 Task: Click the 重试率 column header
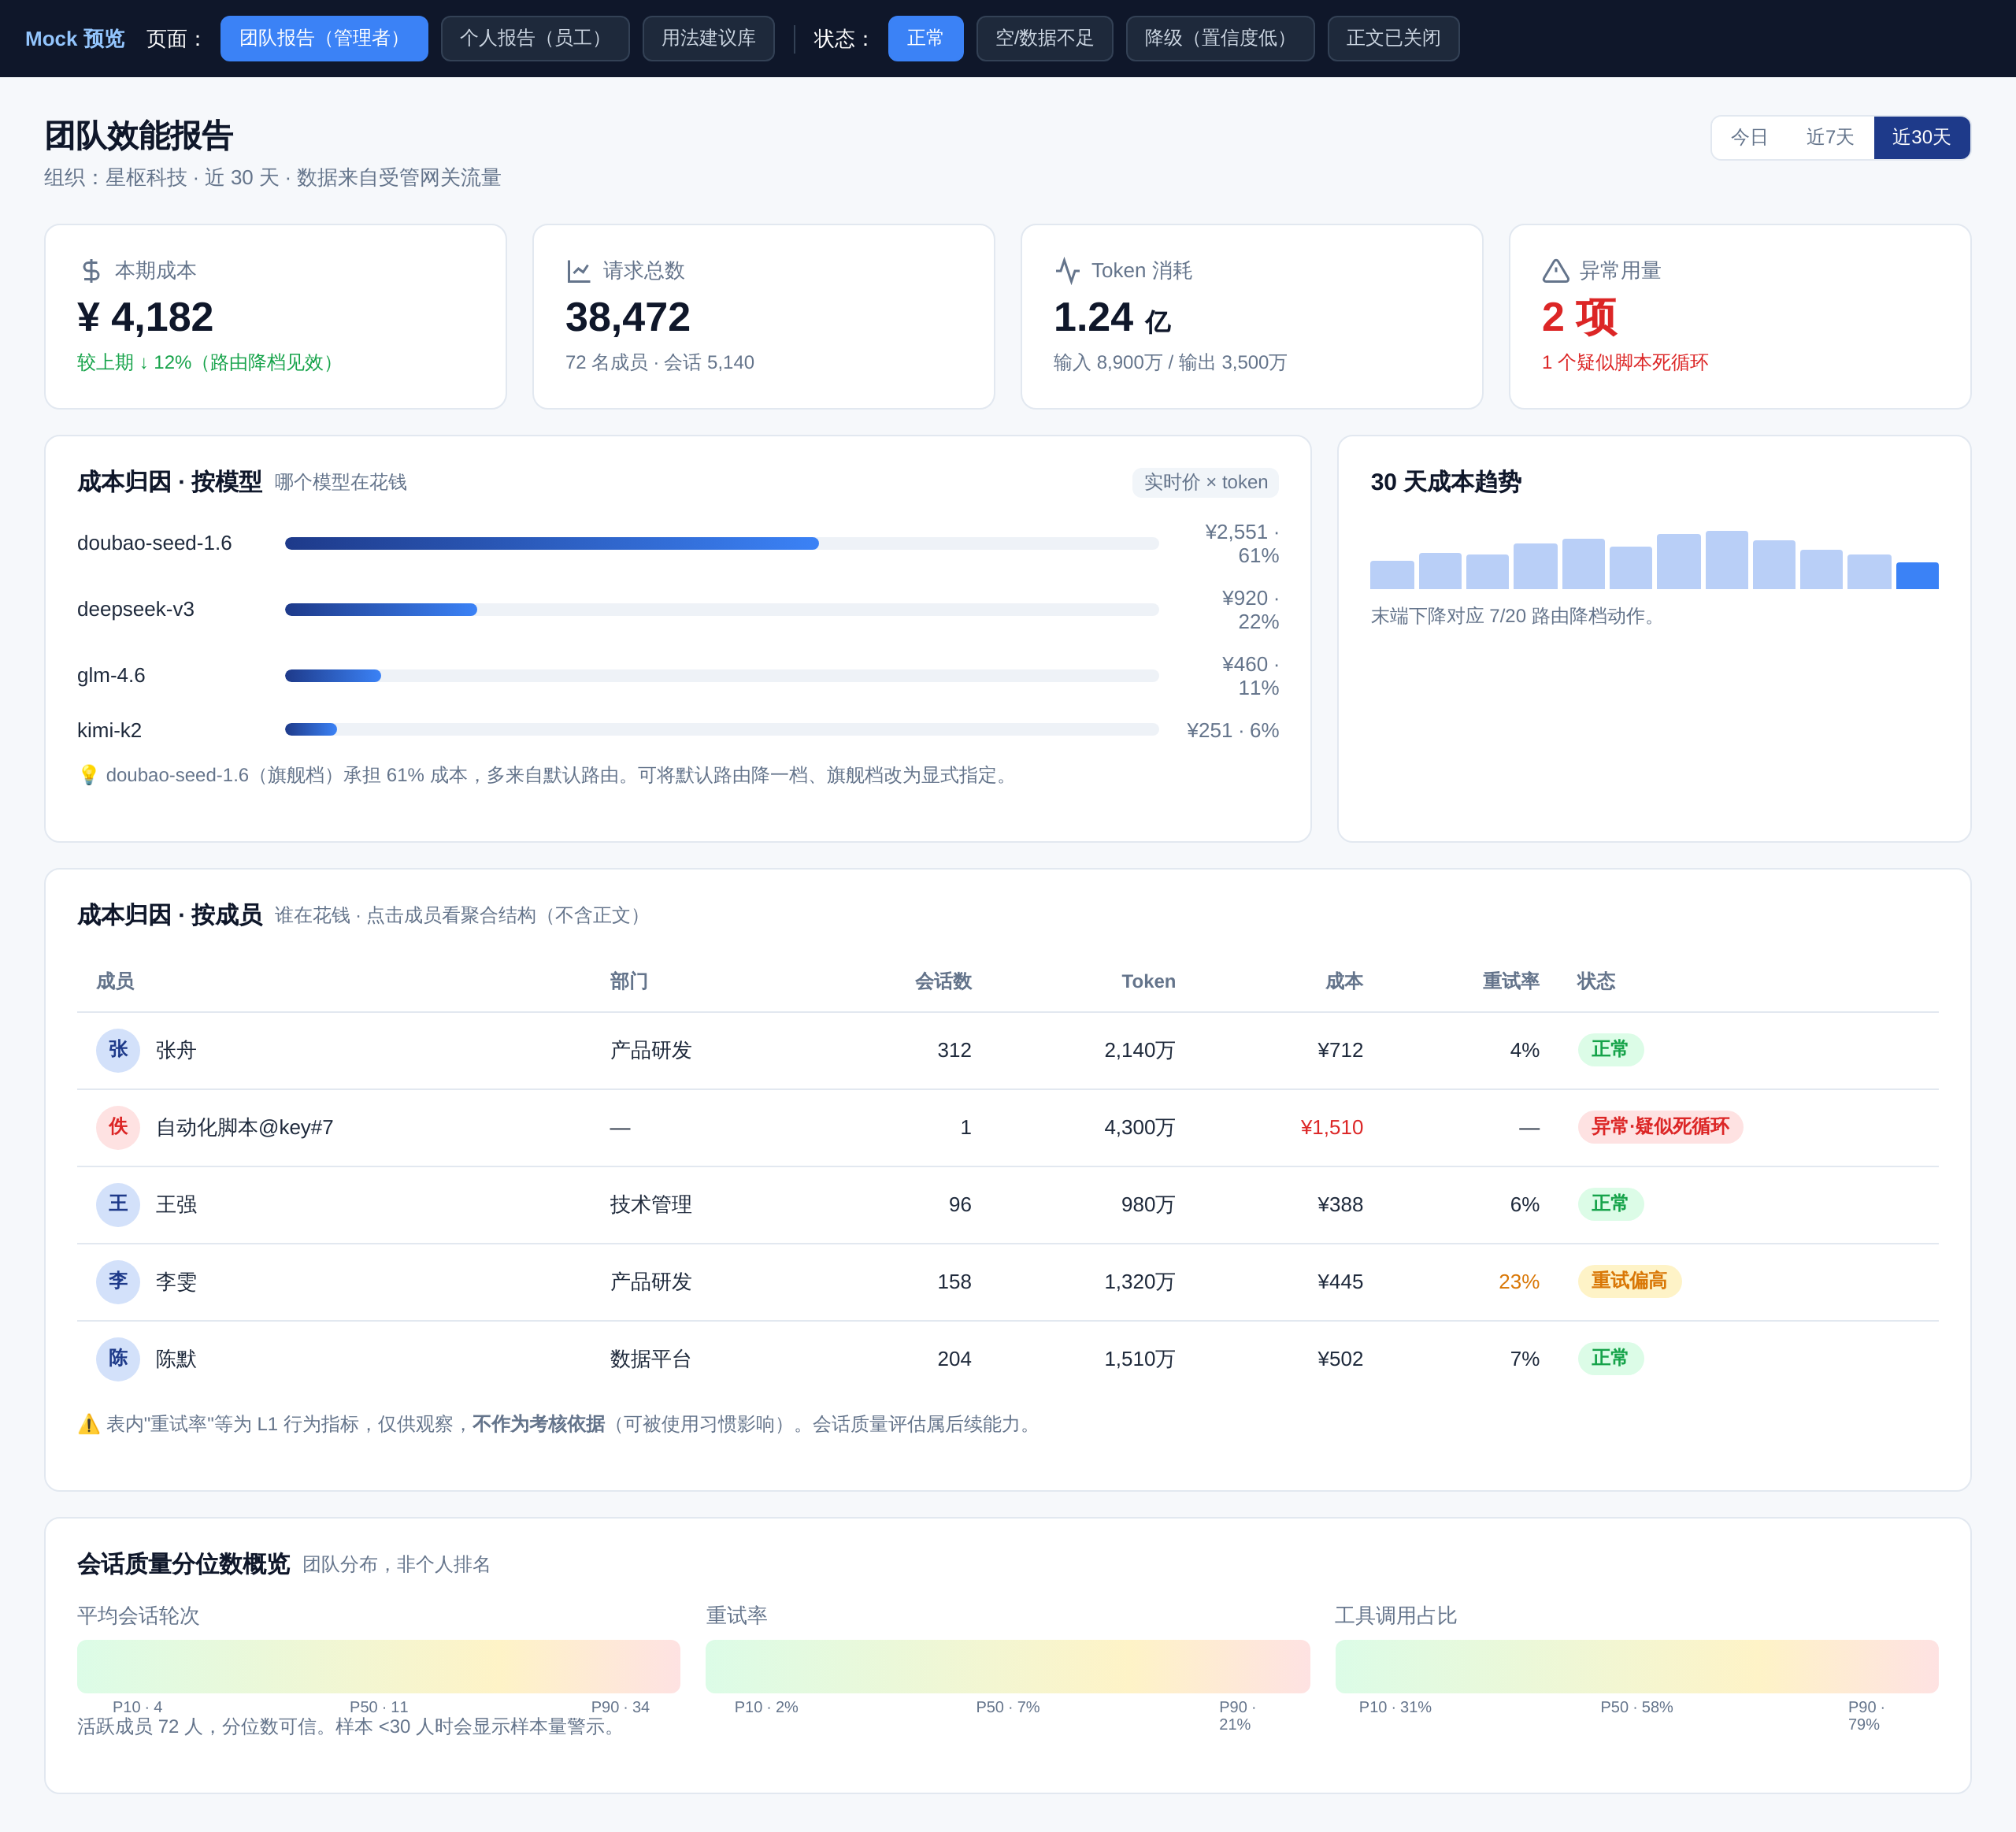click(1510, 981)
